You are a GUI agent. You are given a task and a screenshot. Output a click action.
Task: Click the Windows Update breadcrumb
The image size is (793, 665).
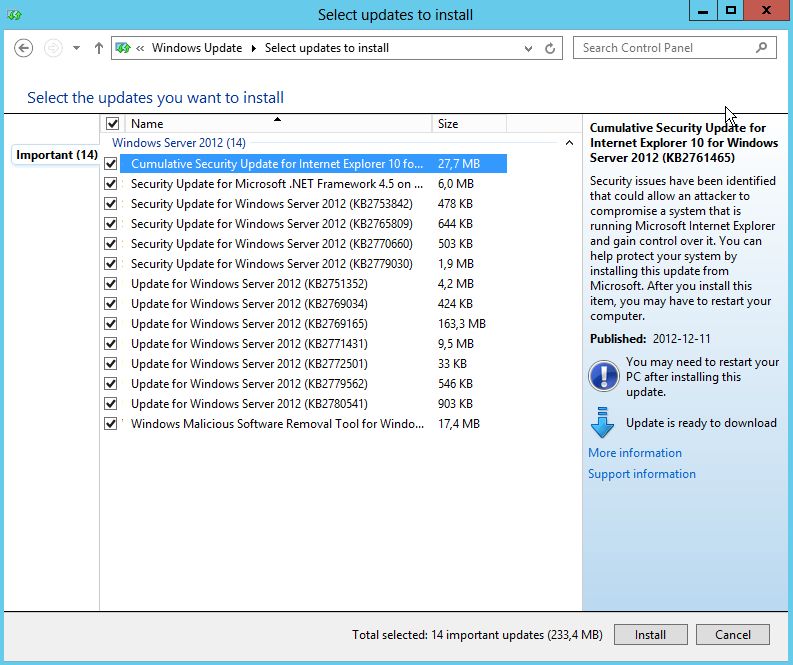[197, 48]
